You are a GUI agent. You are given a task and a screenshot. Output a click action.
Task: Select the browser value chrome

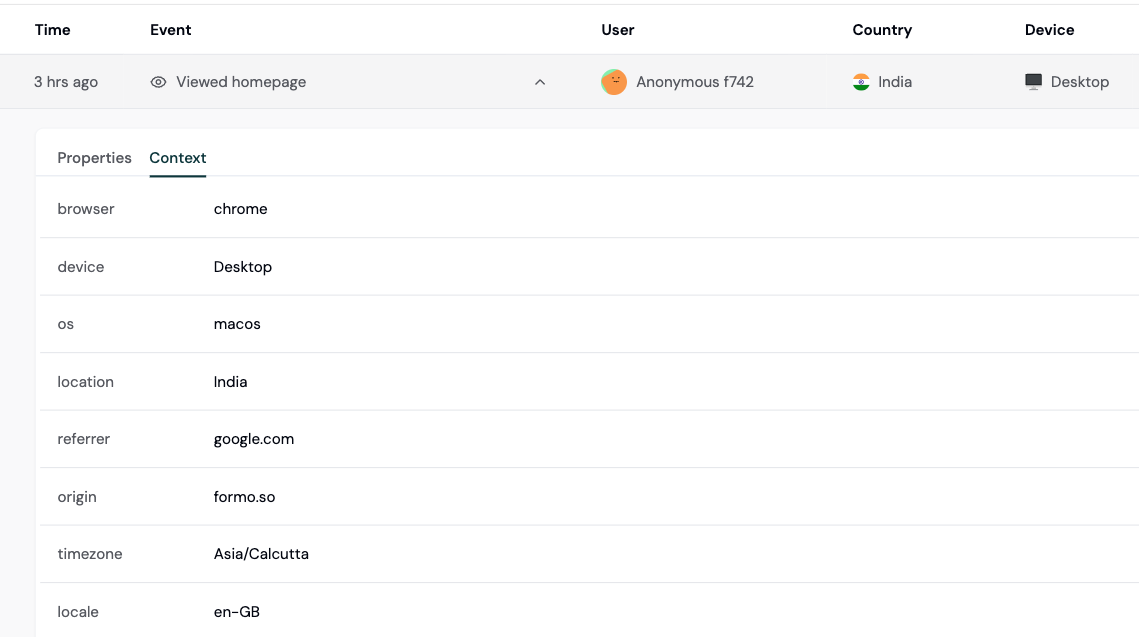[240, 209]
